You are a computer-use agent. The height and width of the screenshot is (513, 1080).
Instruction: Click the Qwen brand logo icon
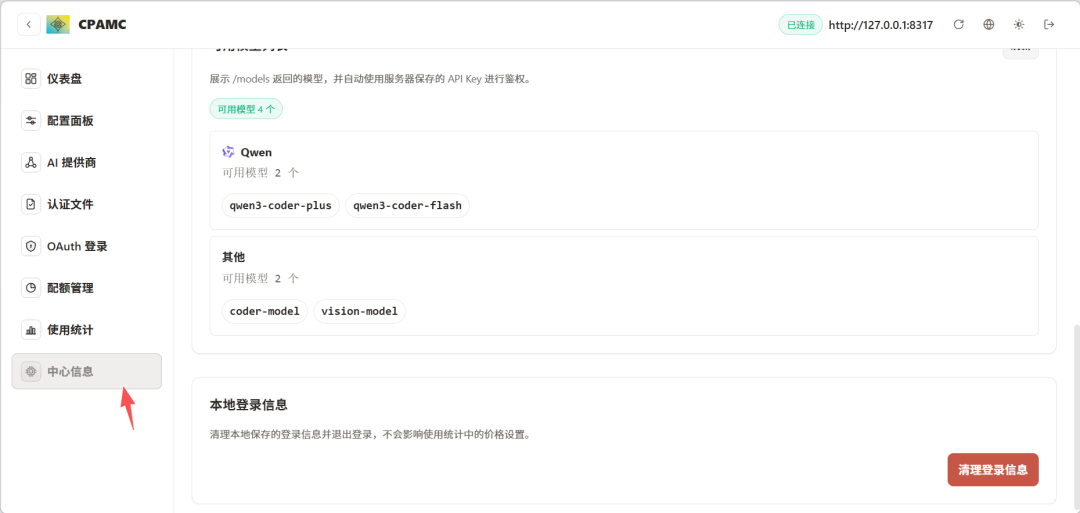pos(229,152)
